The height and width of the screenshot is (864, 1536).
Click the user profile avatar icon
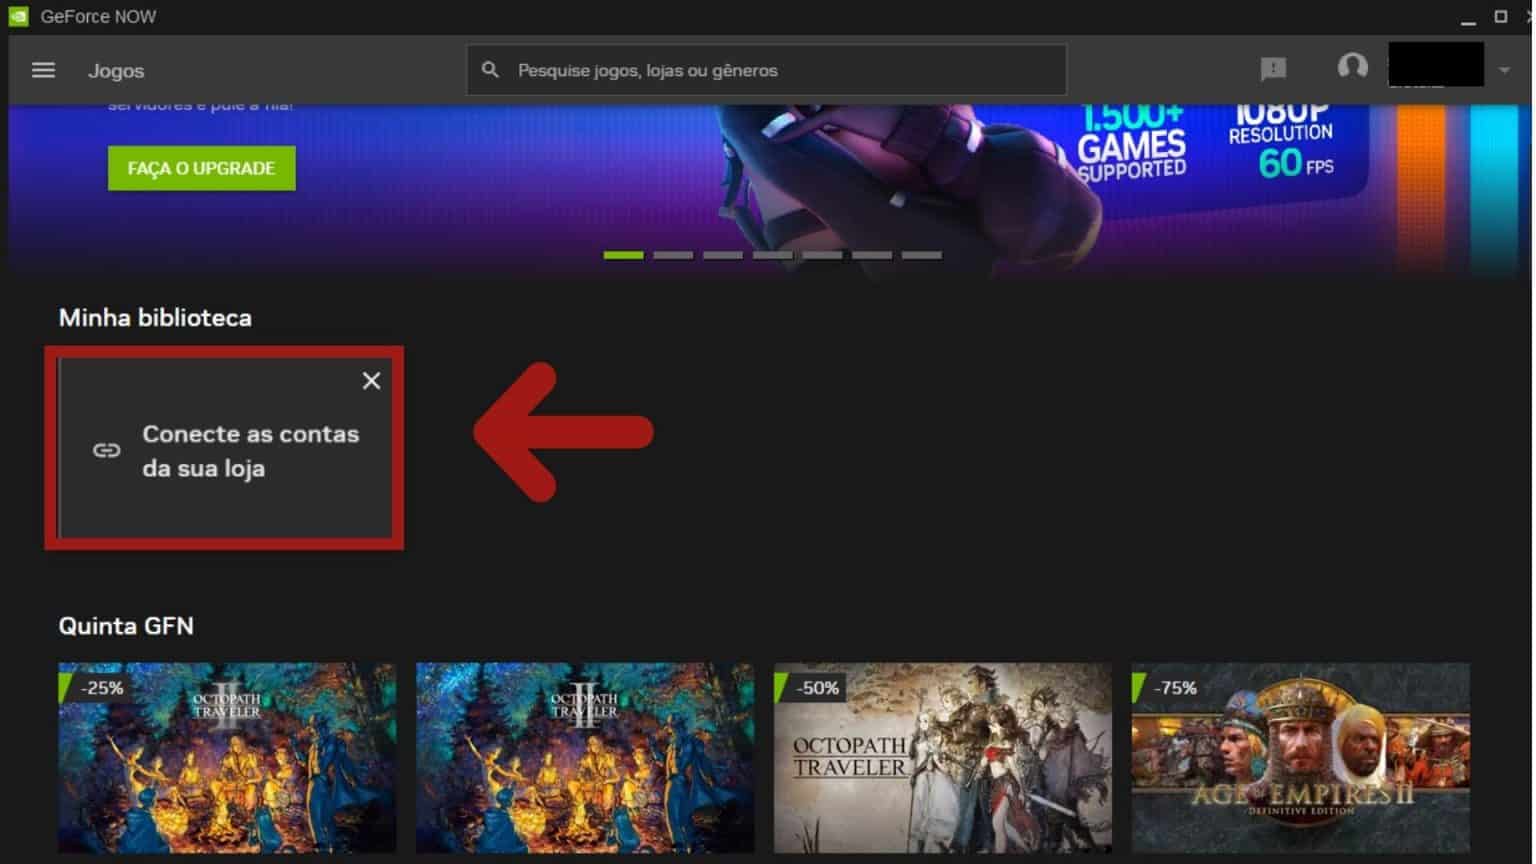pos(1352,68)
